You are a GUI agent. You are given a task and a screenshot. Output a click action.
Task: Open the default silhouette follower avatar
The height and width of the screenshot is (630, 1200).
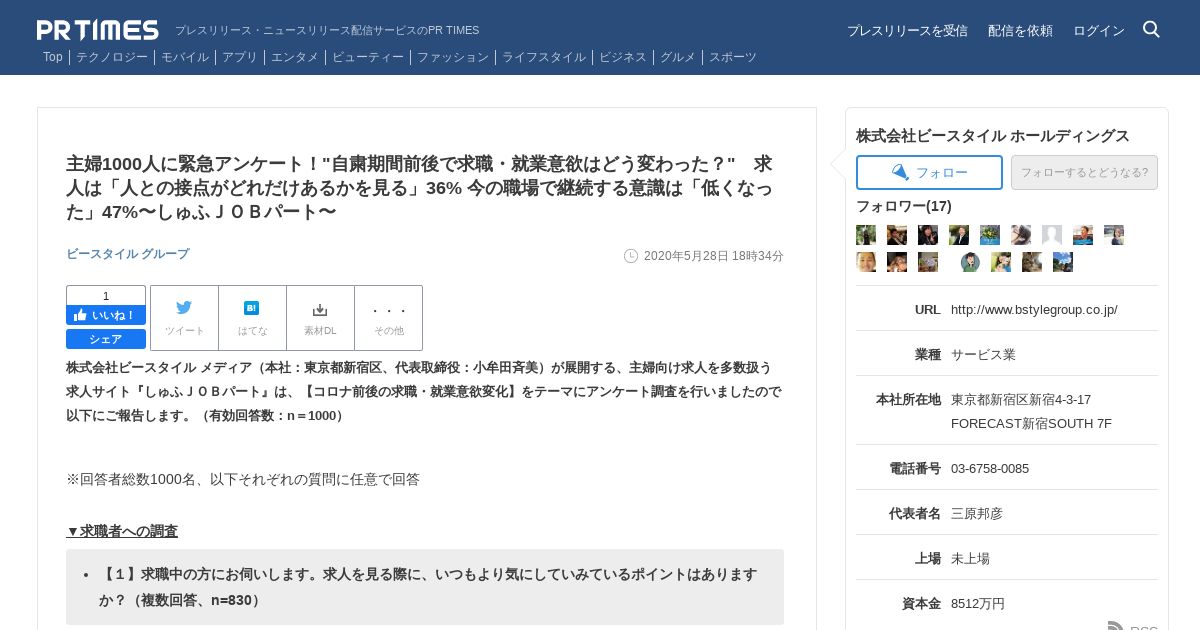click(x=1052, y=235)
